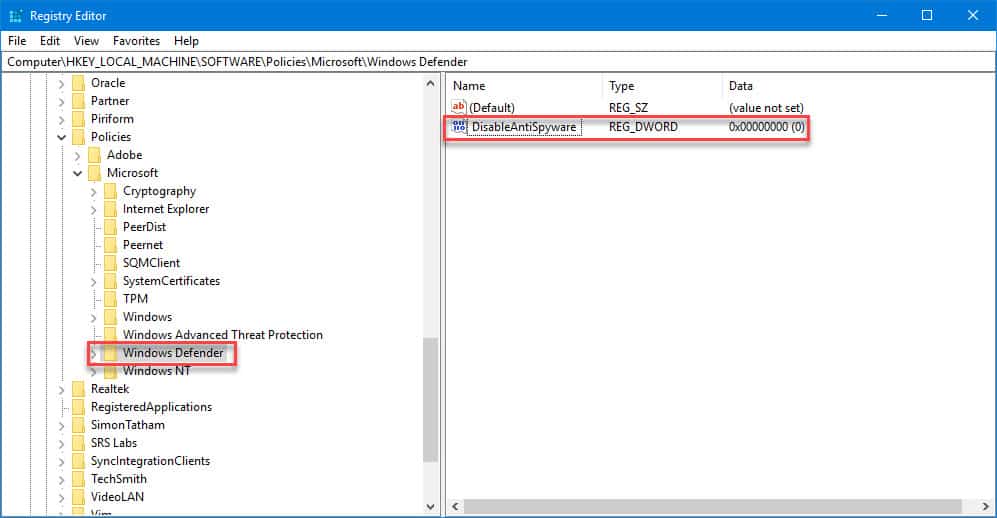The height and width of the screenshot is (518, 997).
Task: Click the Adobe folder icon
Action: (95, 155)
